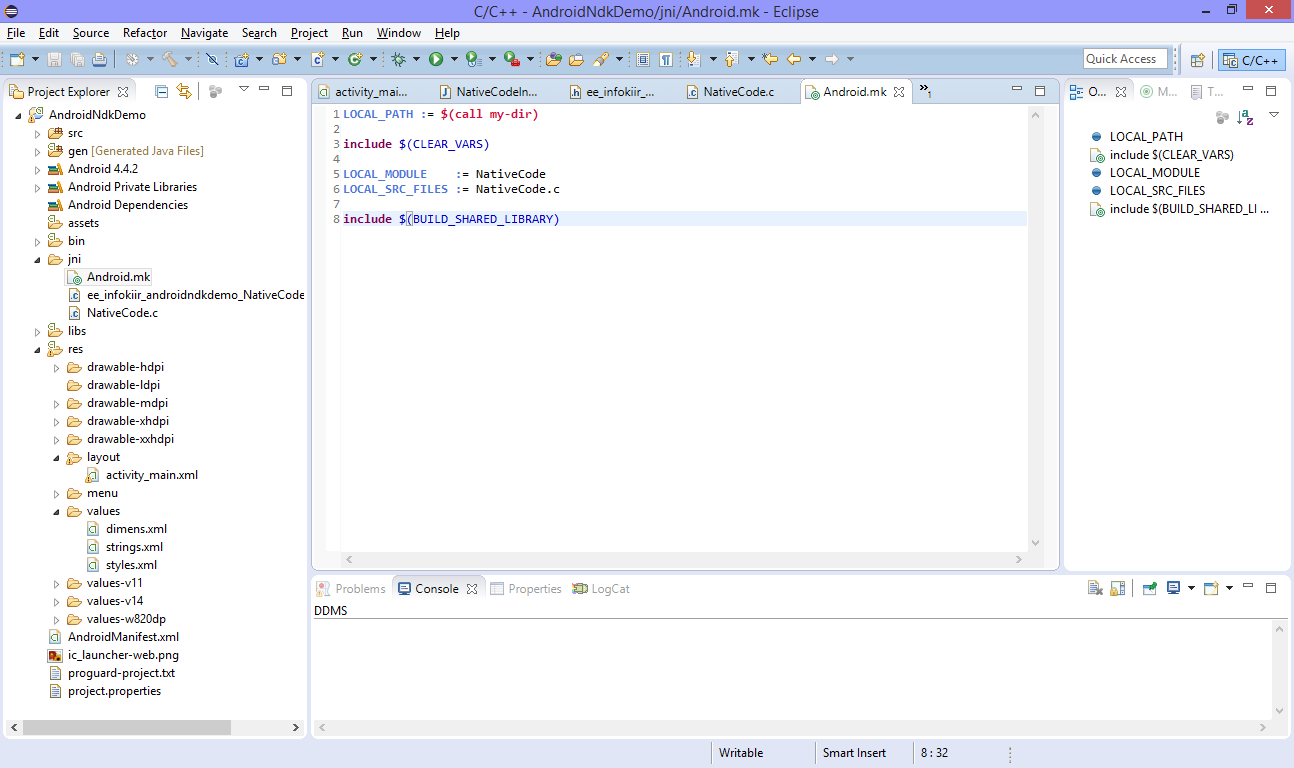Screen dimensions: 1294x768
Task: Click the Print icon in the toolbar
Action: [100, 60]
